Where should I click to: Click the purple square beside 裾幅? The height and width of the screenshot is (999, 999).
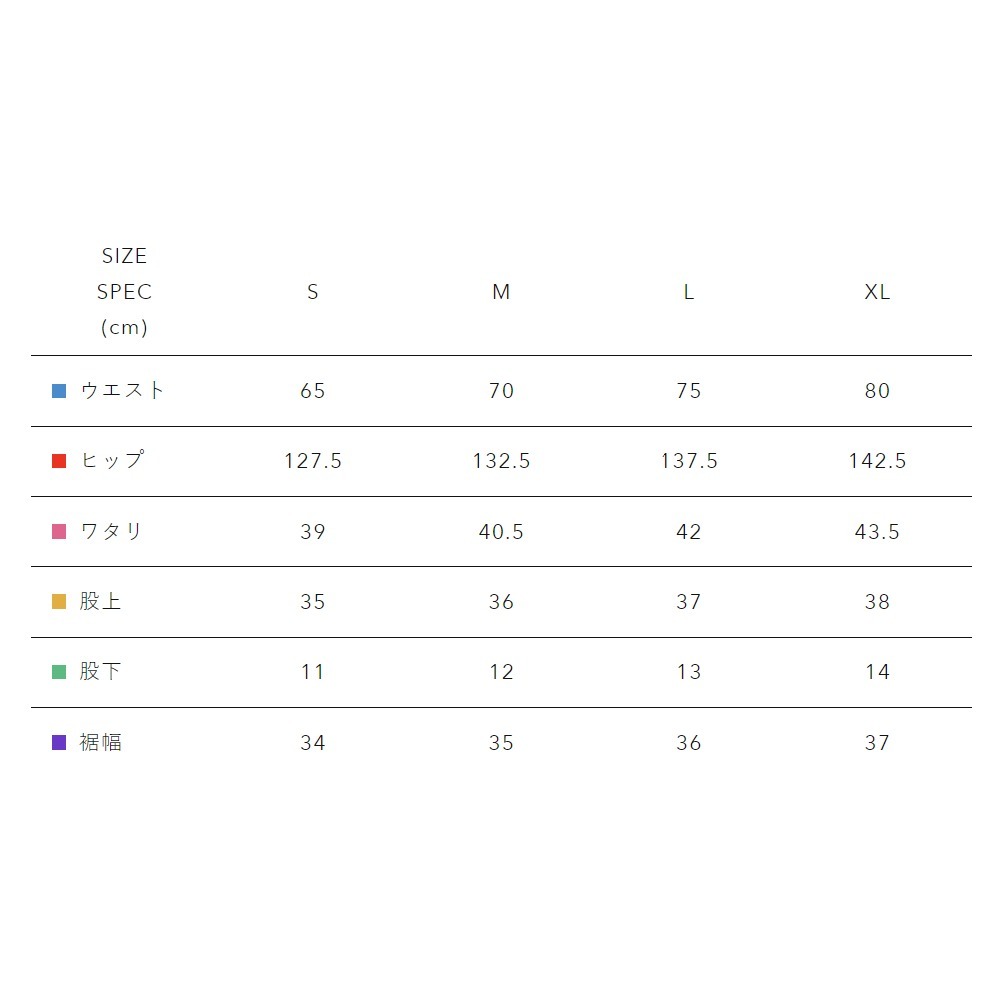click(x=59, y=743)
